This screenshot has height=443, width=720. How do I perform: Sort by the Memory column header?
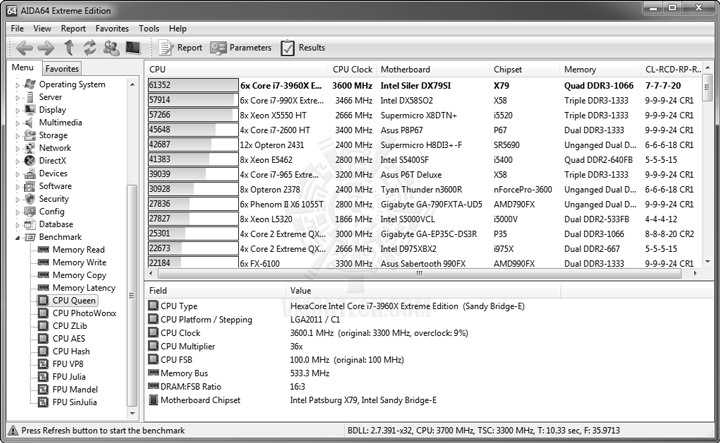click(x=600, y=69)
